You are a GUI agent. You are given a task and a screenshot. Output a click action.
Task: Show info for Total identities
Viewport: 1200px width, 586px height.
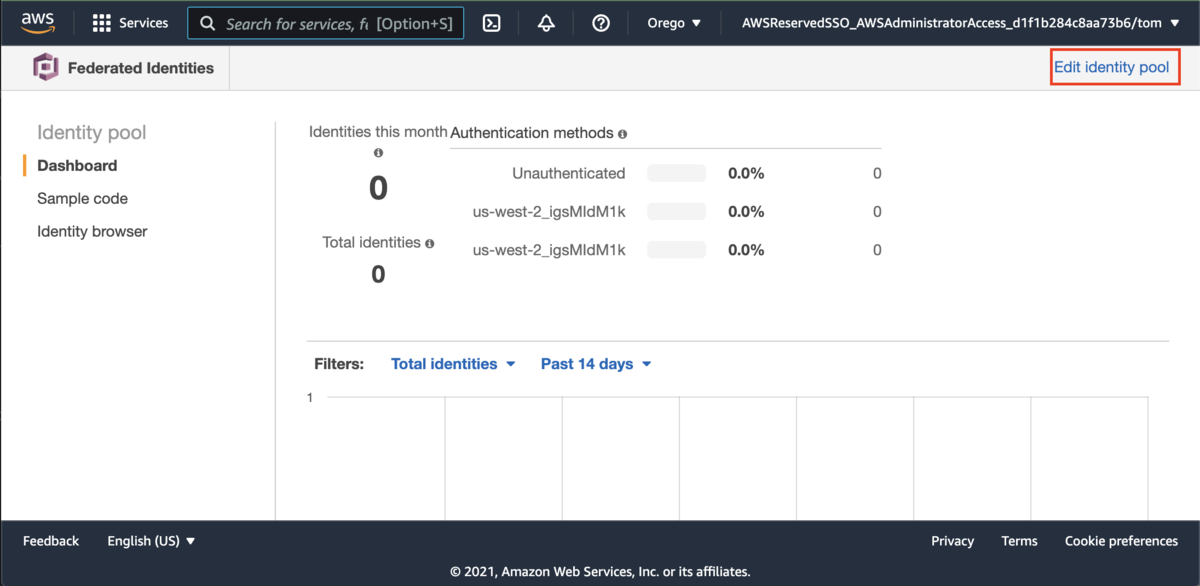[429, 243]
